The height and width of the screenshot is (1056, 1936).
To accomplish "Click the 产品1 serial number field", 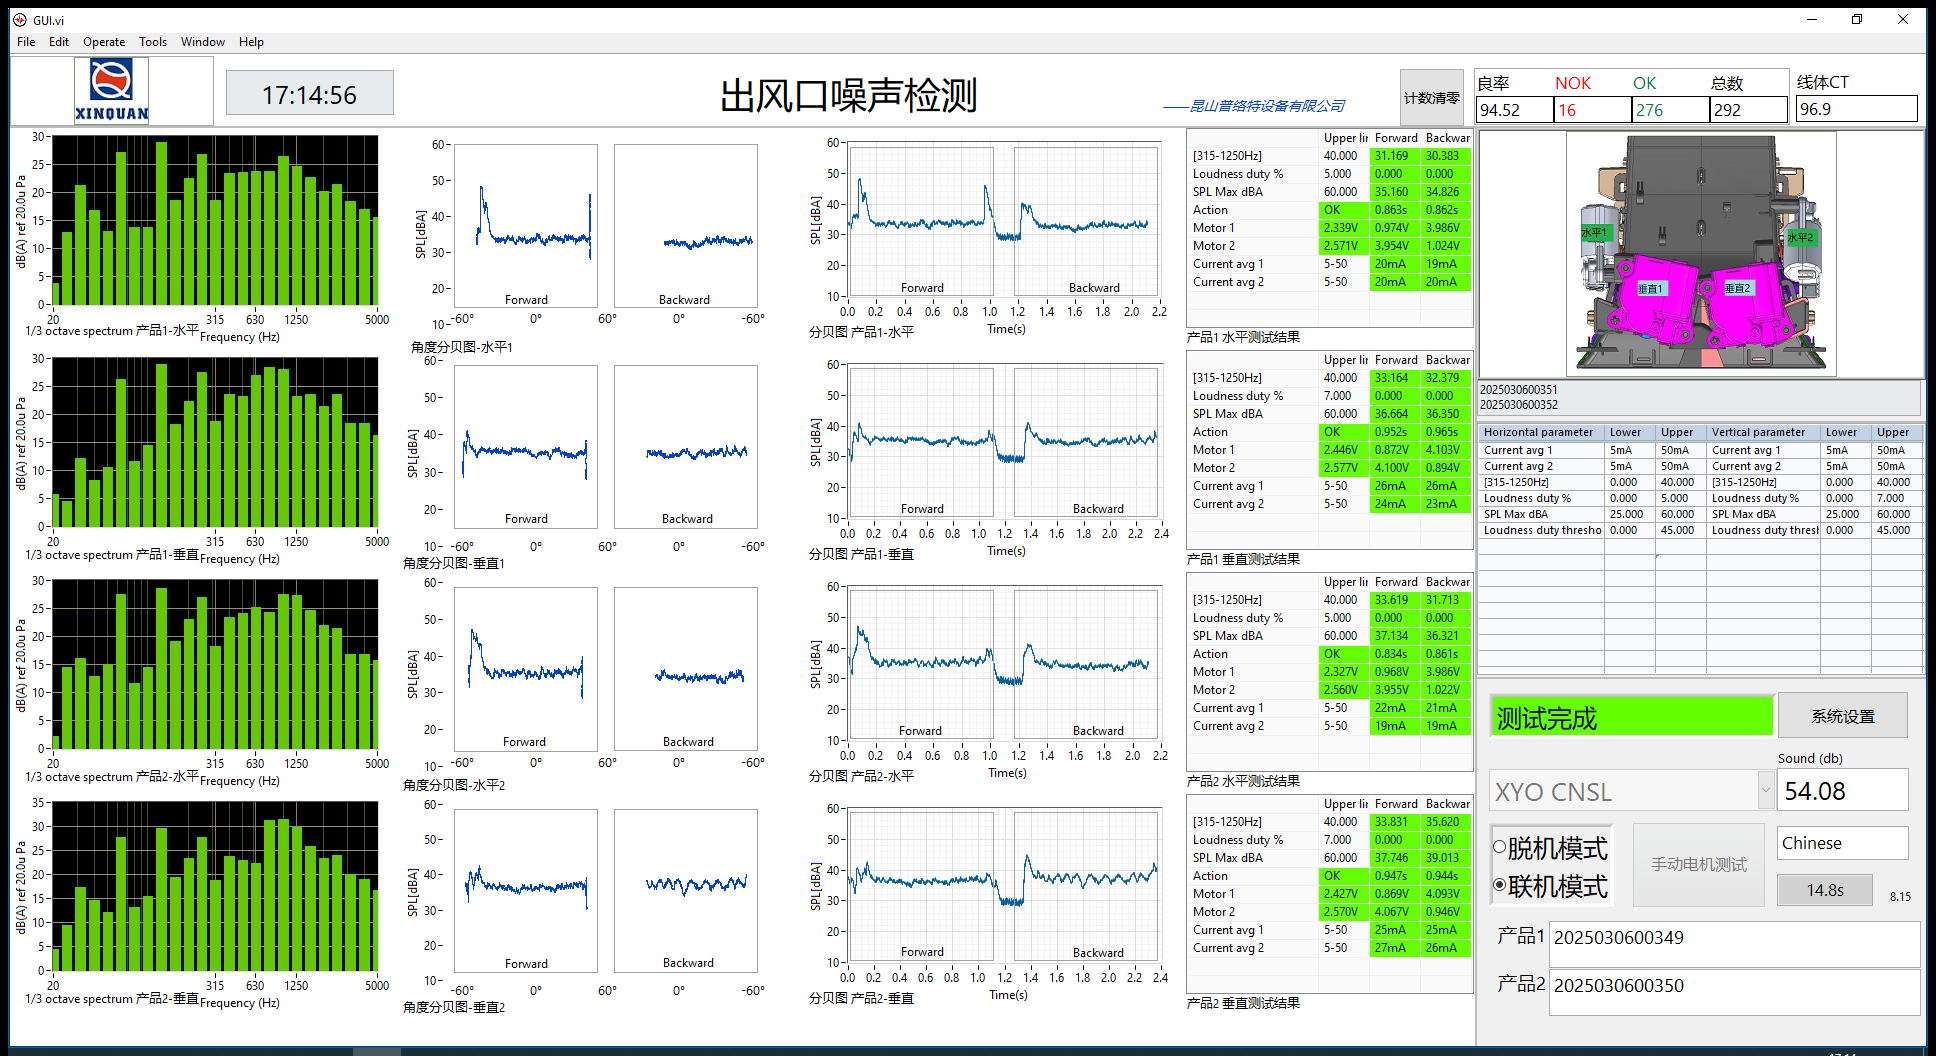I will pyautogui.click(x=1733, y=938).
